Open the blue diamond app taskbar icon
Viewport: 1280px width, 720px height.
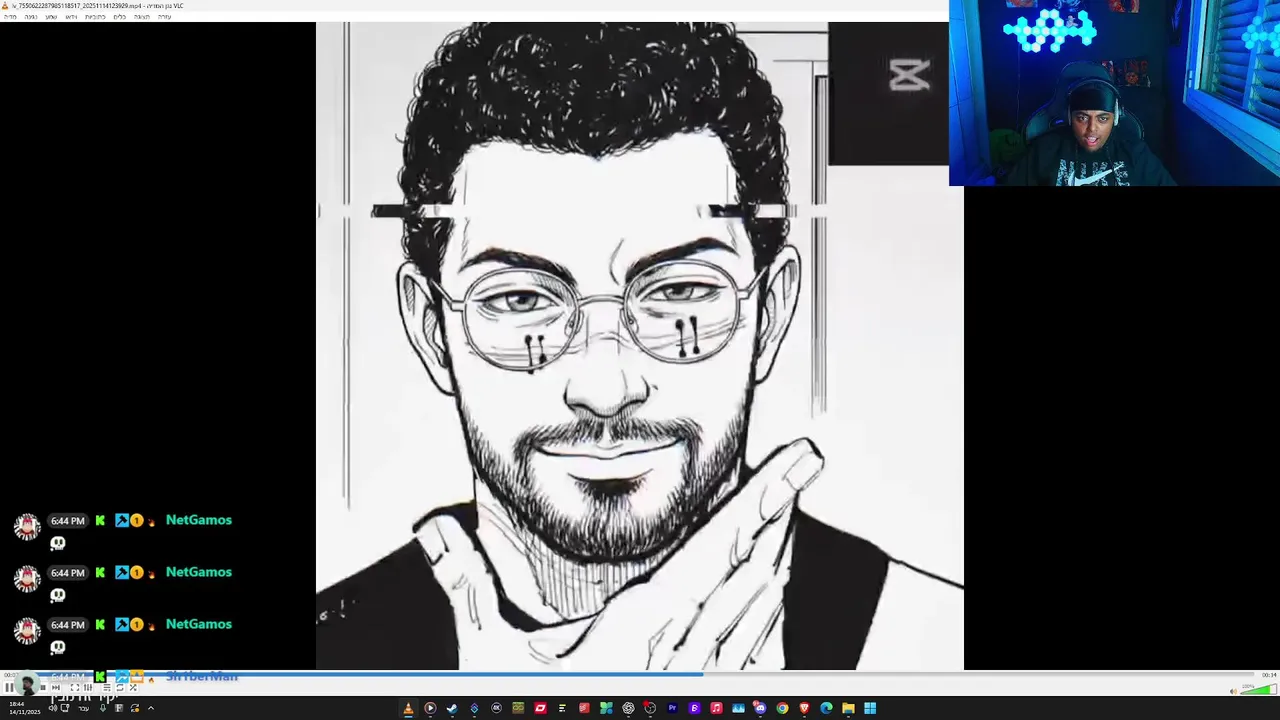coord(474,708)
